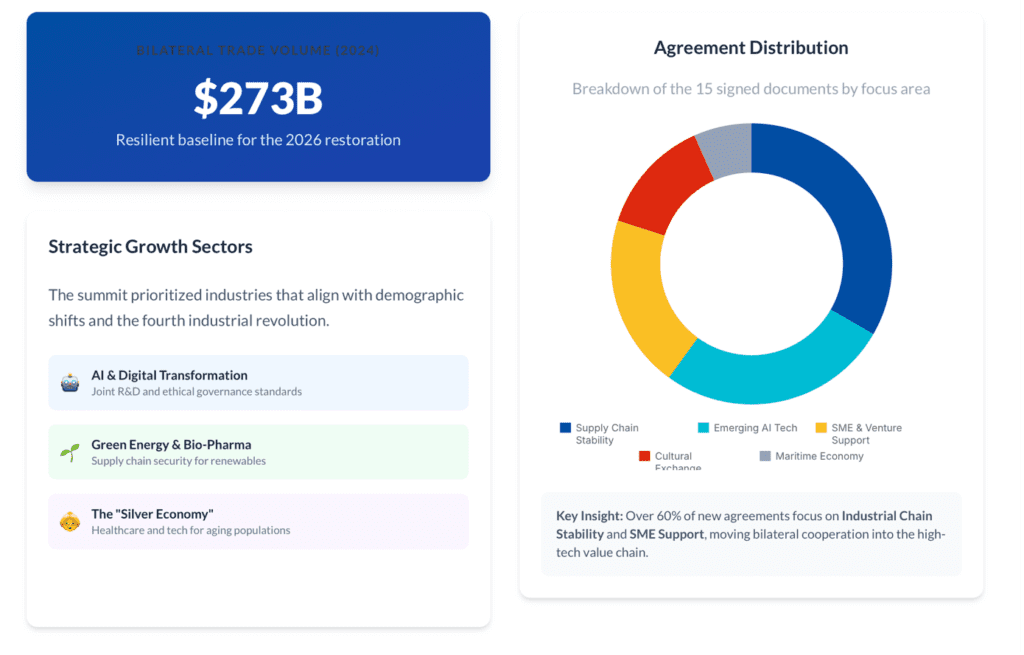Toggle the Maritime Economy legend swatch
Viewport: 1024px width, 655px height.
click(766, 456)
